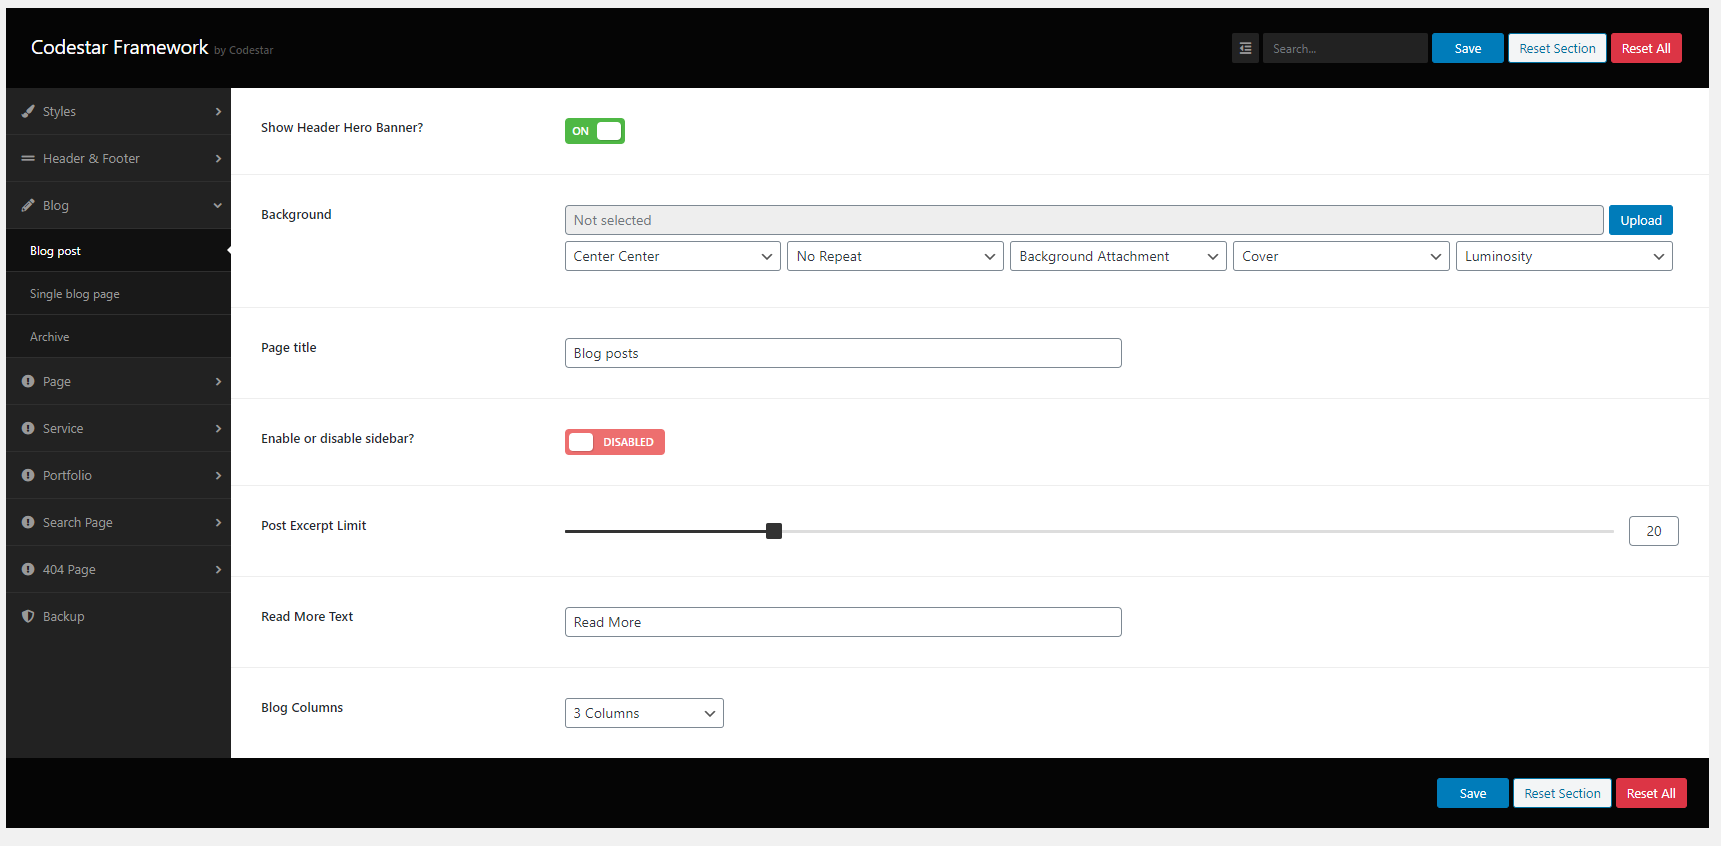Open the No Repeat dropdown
The height and width of the screenshot is (846, 1721).
pos(894,256)
